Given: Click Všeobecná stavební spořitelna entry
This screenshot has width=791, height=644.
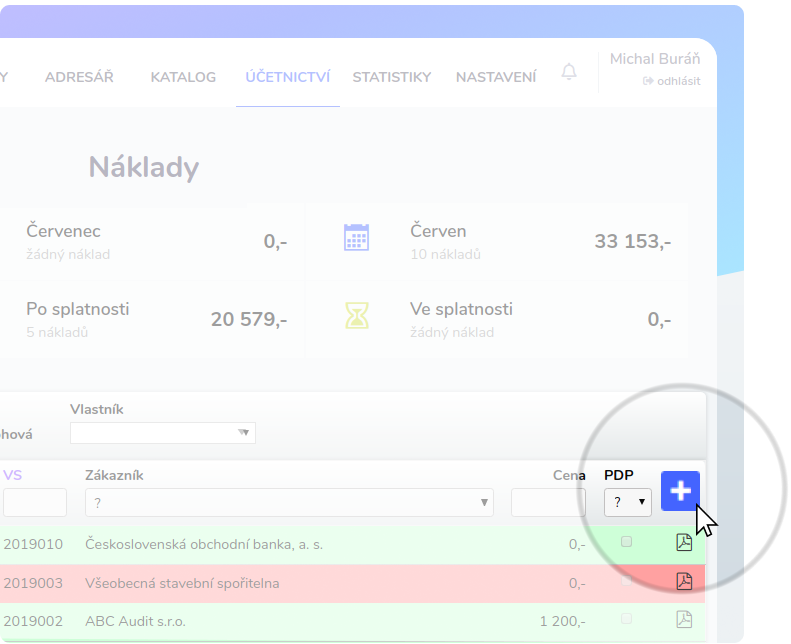Looking at the screenshot, I should pos(182,583).
